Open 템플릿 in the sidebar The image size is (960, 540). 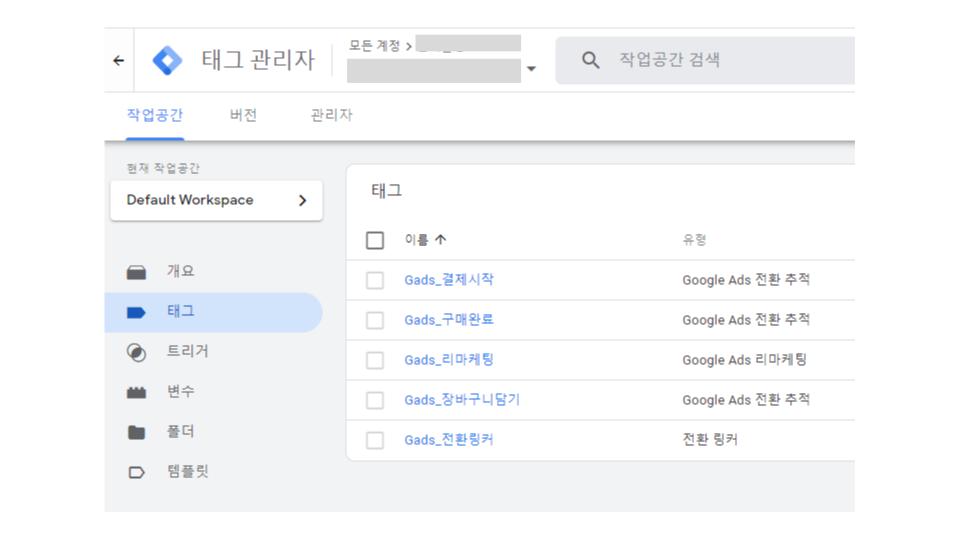click(x=188, y=471)
